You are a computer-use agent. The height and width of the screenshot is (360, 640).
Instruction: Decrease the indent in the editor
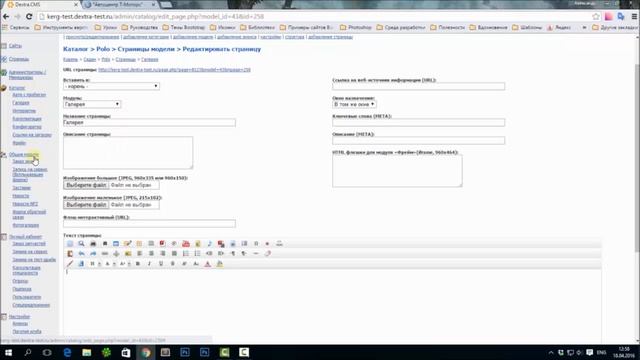[x=209, y=253]
